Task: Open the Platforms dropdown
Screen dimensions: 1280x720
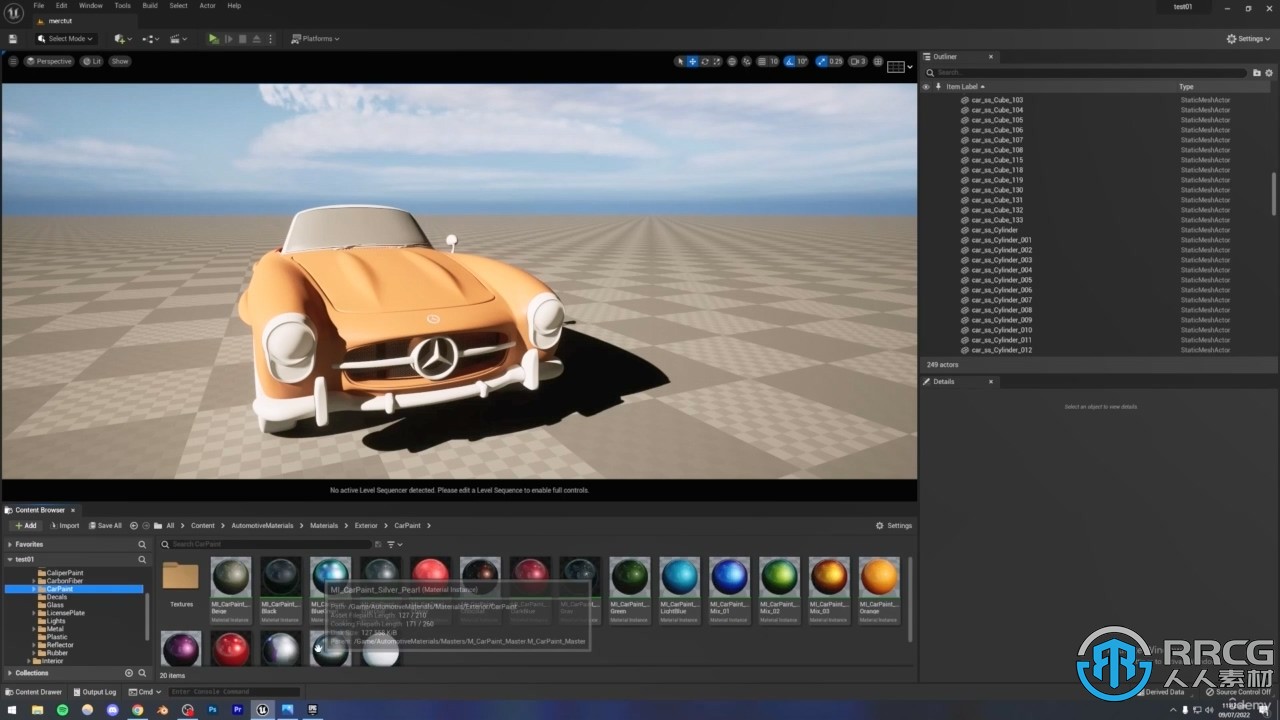Action: (315, 39)
